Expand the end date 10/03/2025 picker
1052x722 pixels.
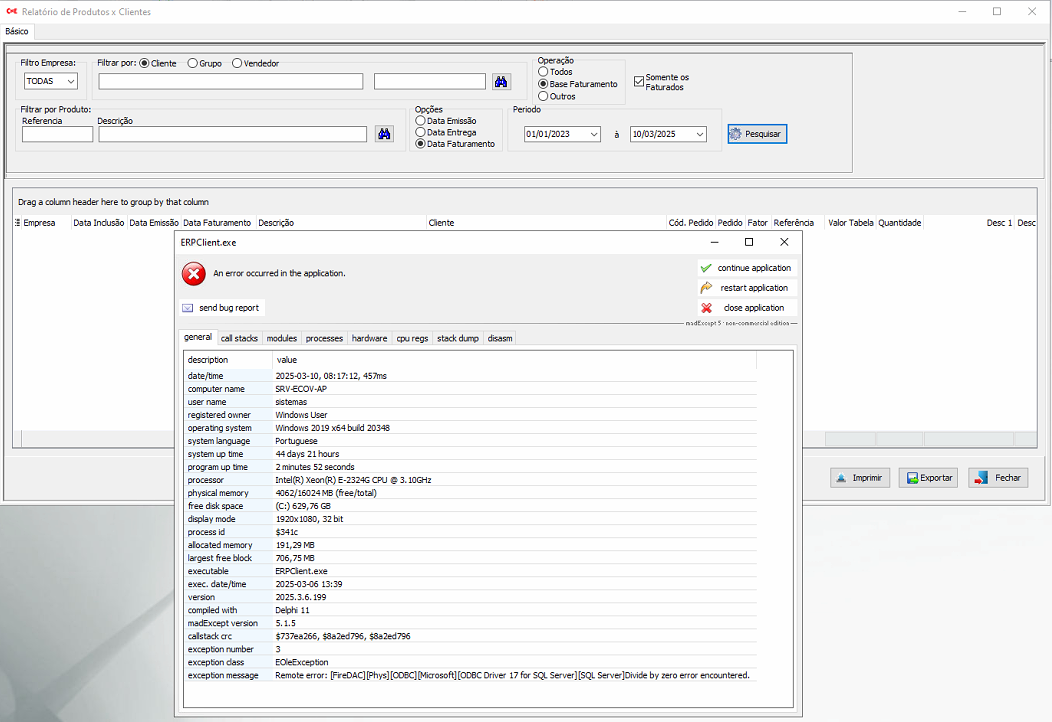[x=700, y=134]
